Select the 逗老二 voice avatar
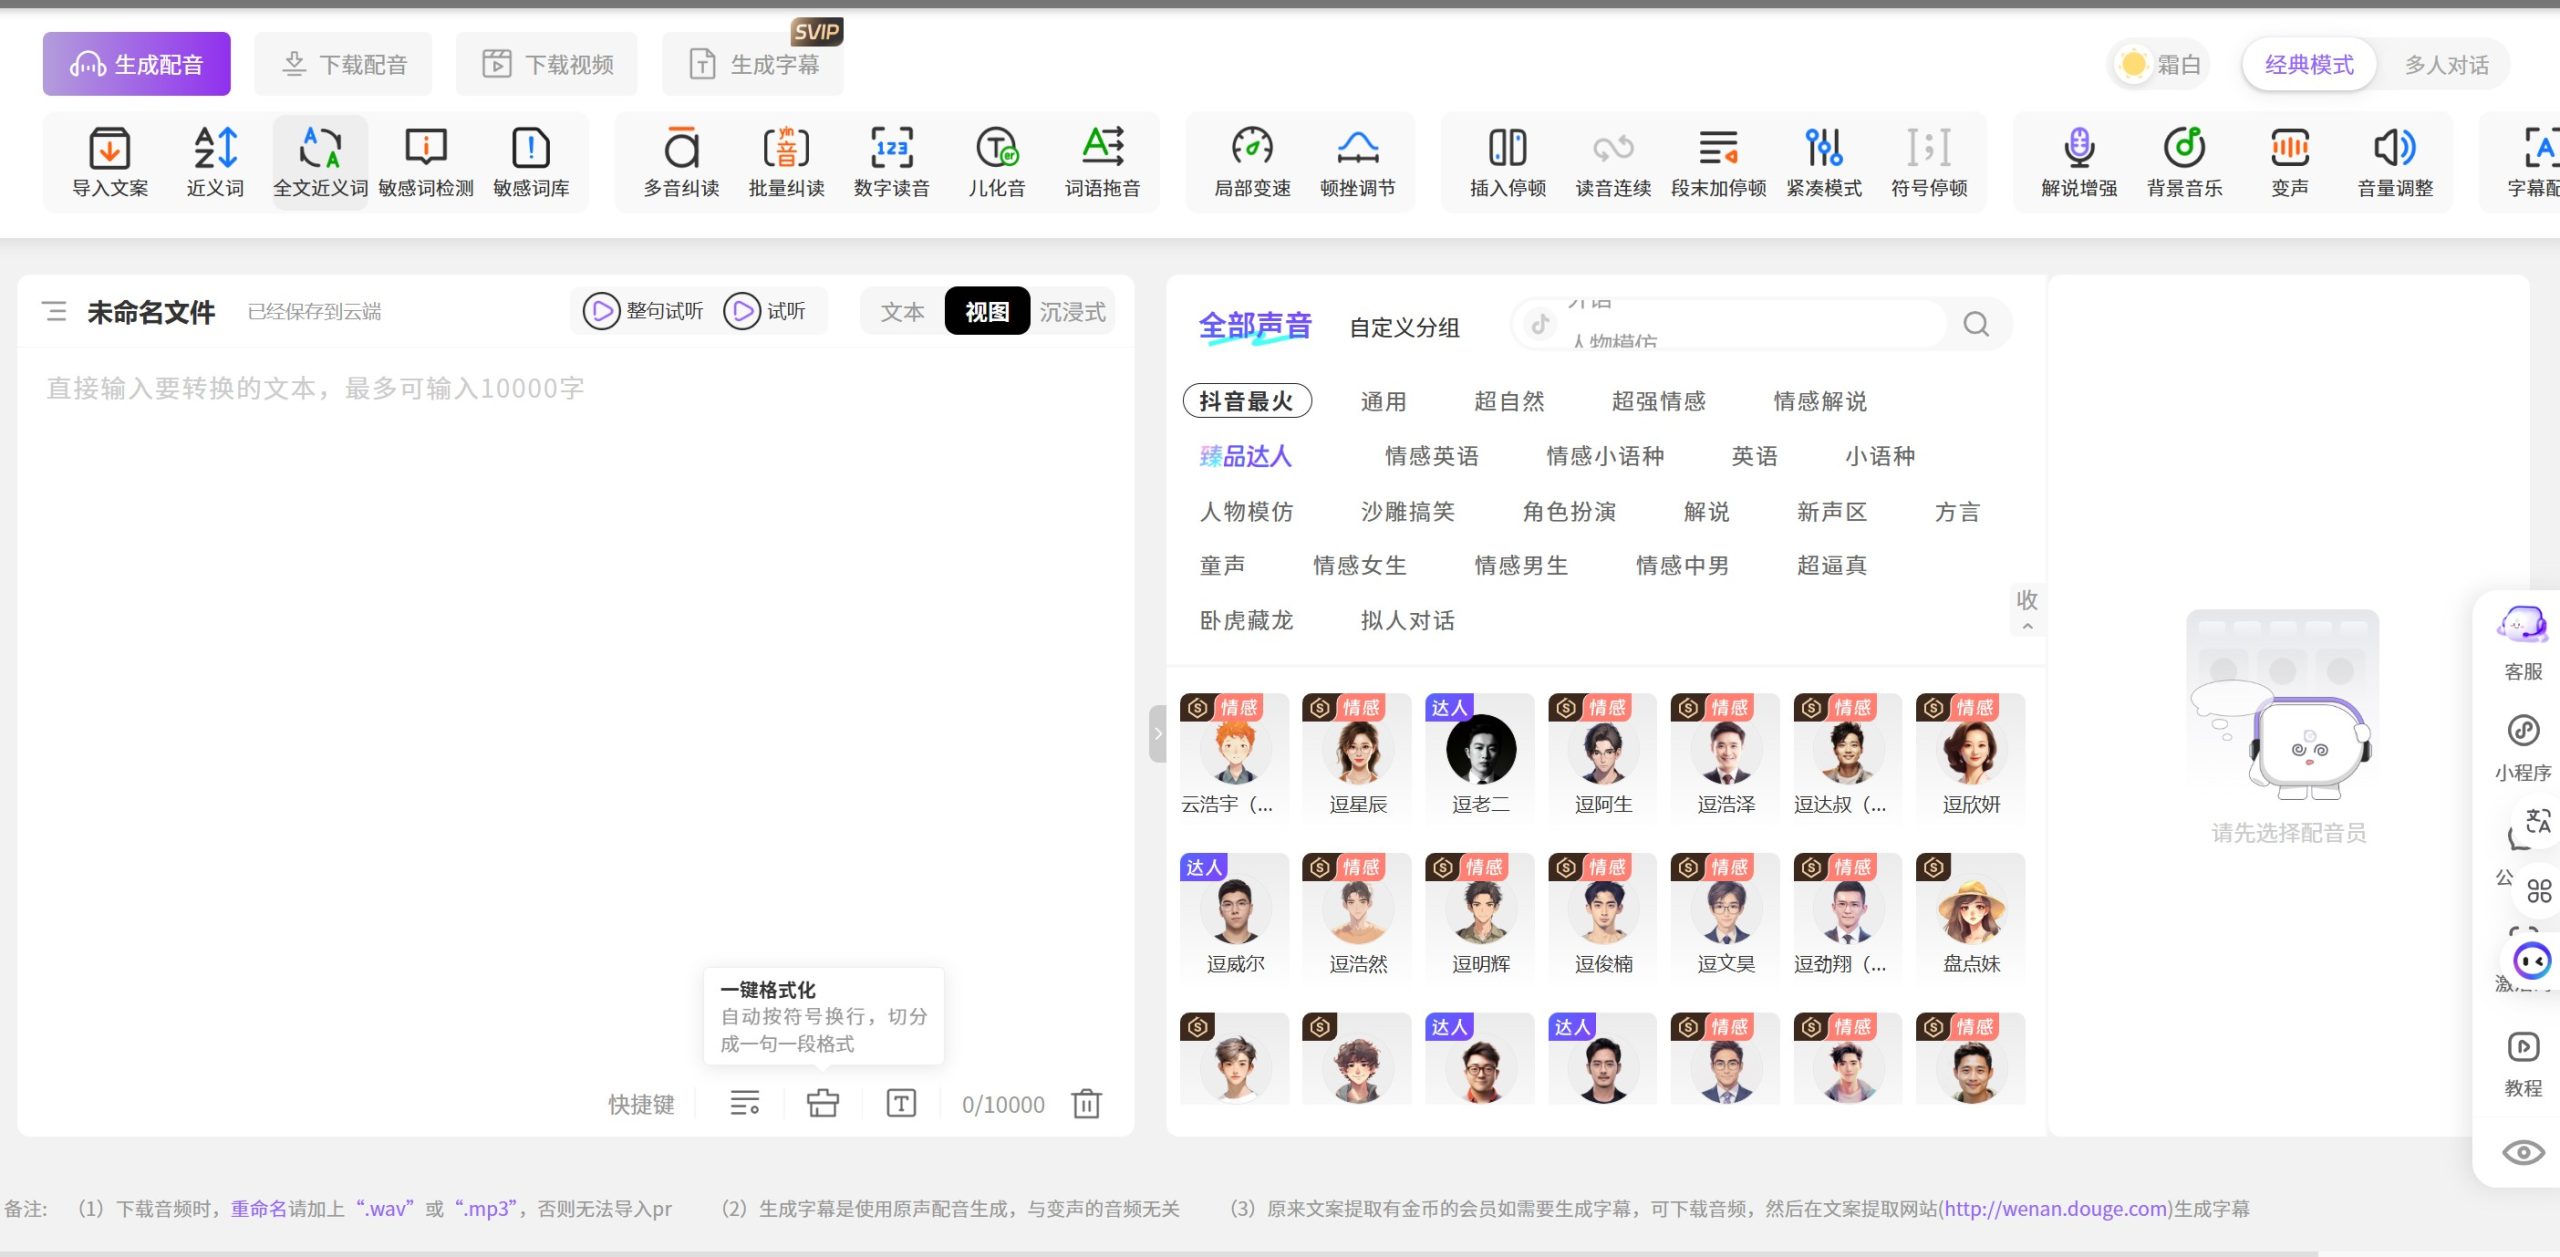This screenshot has height=1257, width=2560. pos(1479,748)
